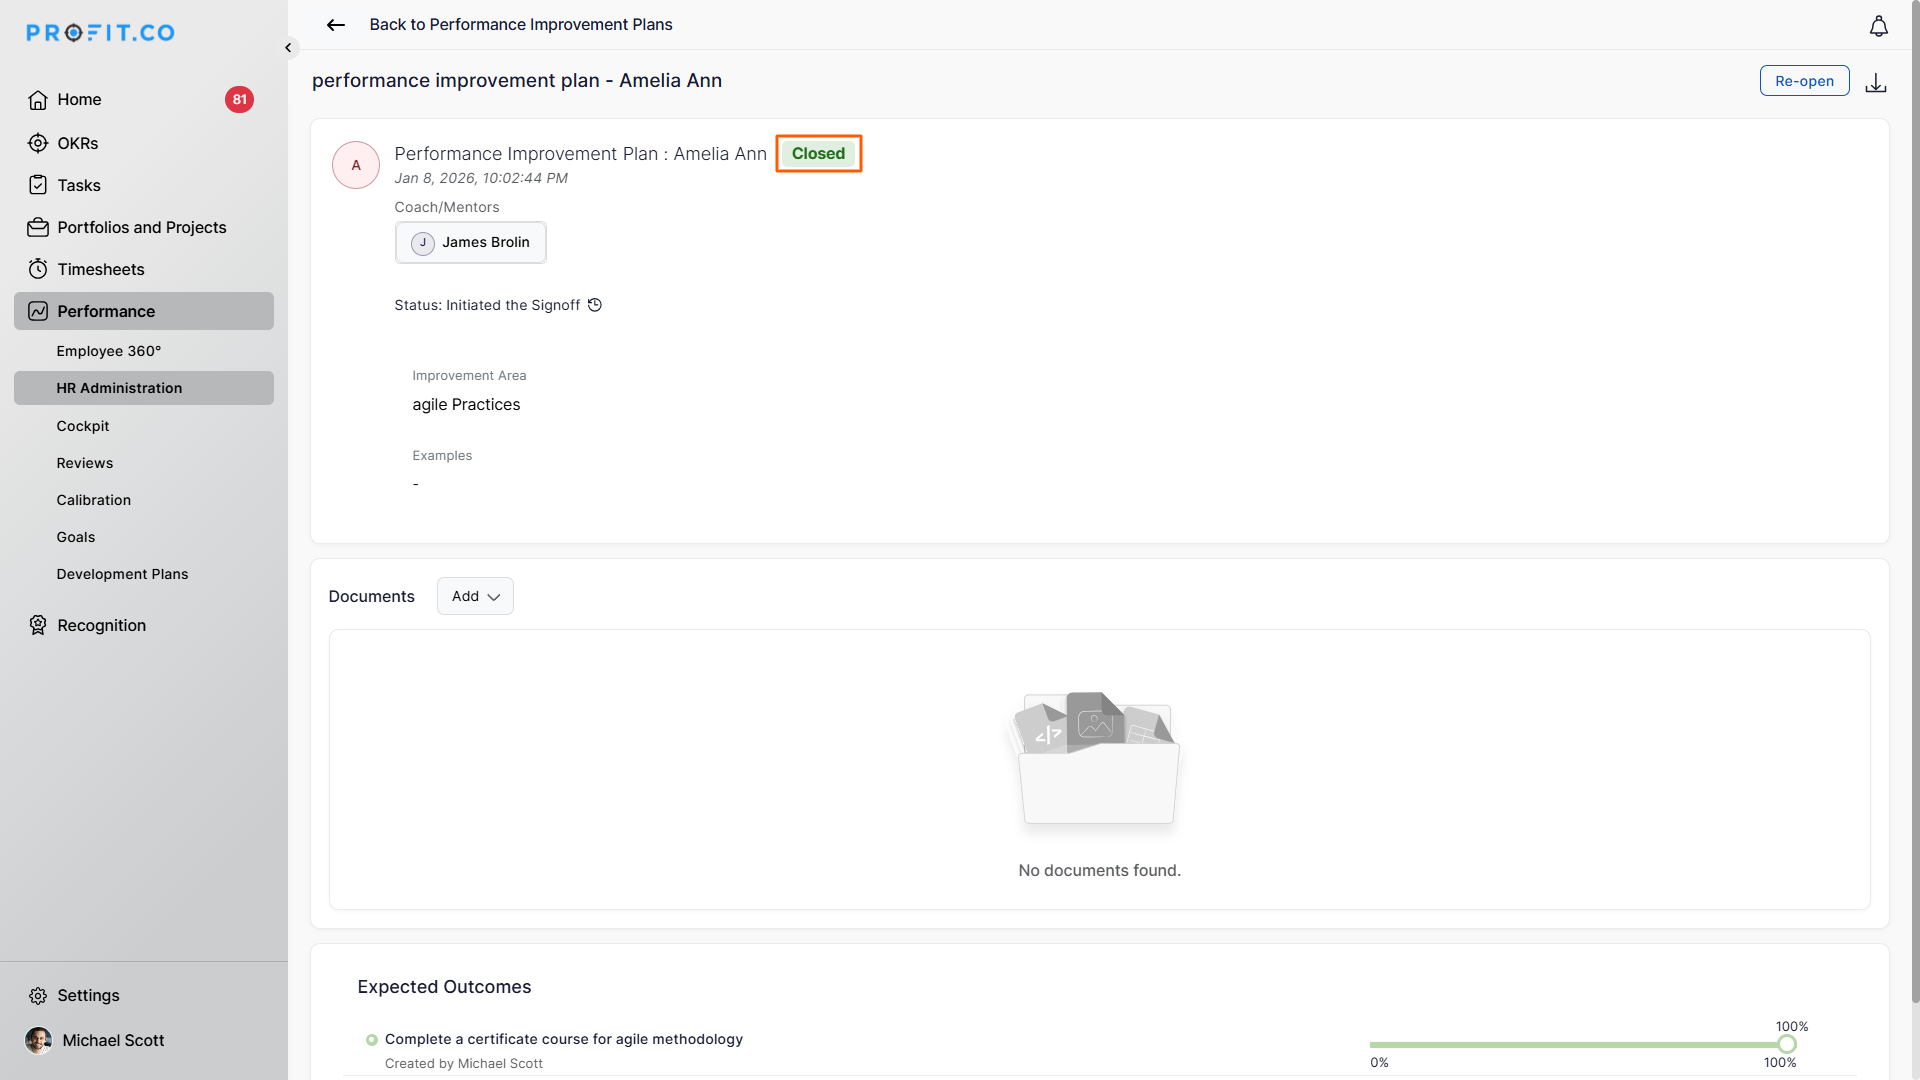Screen dimensions: 1920x1080
Task: Expand the Add documents dropdown
Action: click(475, 596)
